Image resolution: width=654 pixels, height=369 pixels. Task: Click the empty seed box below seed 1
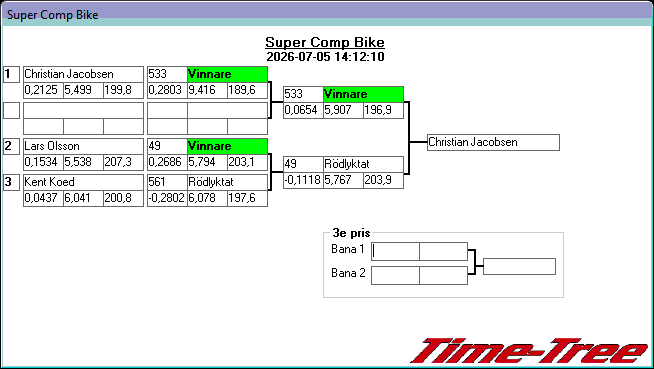tap(11, 110)
